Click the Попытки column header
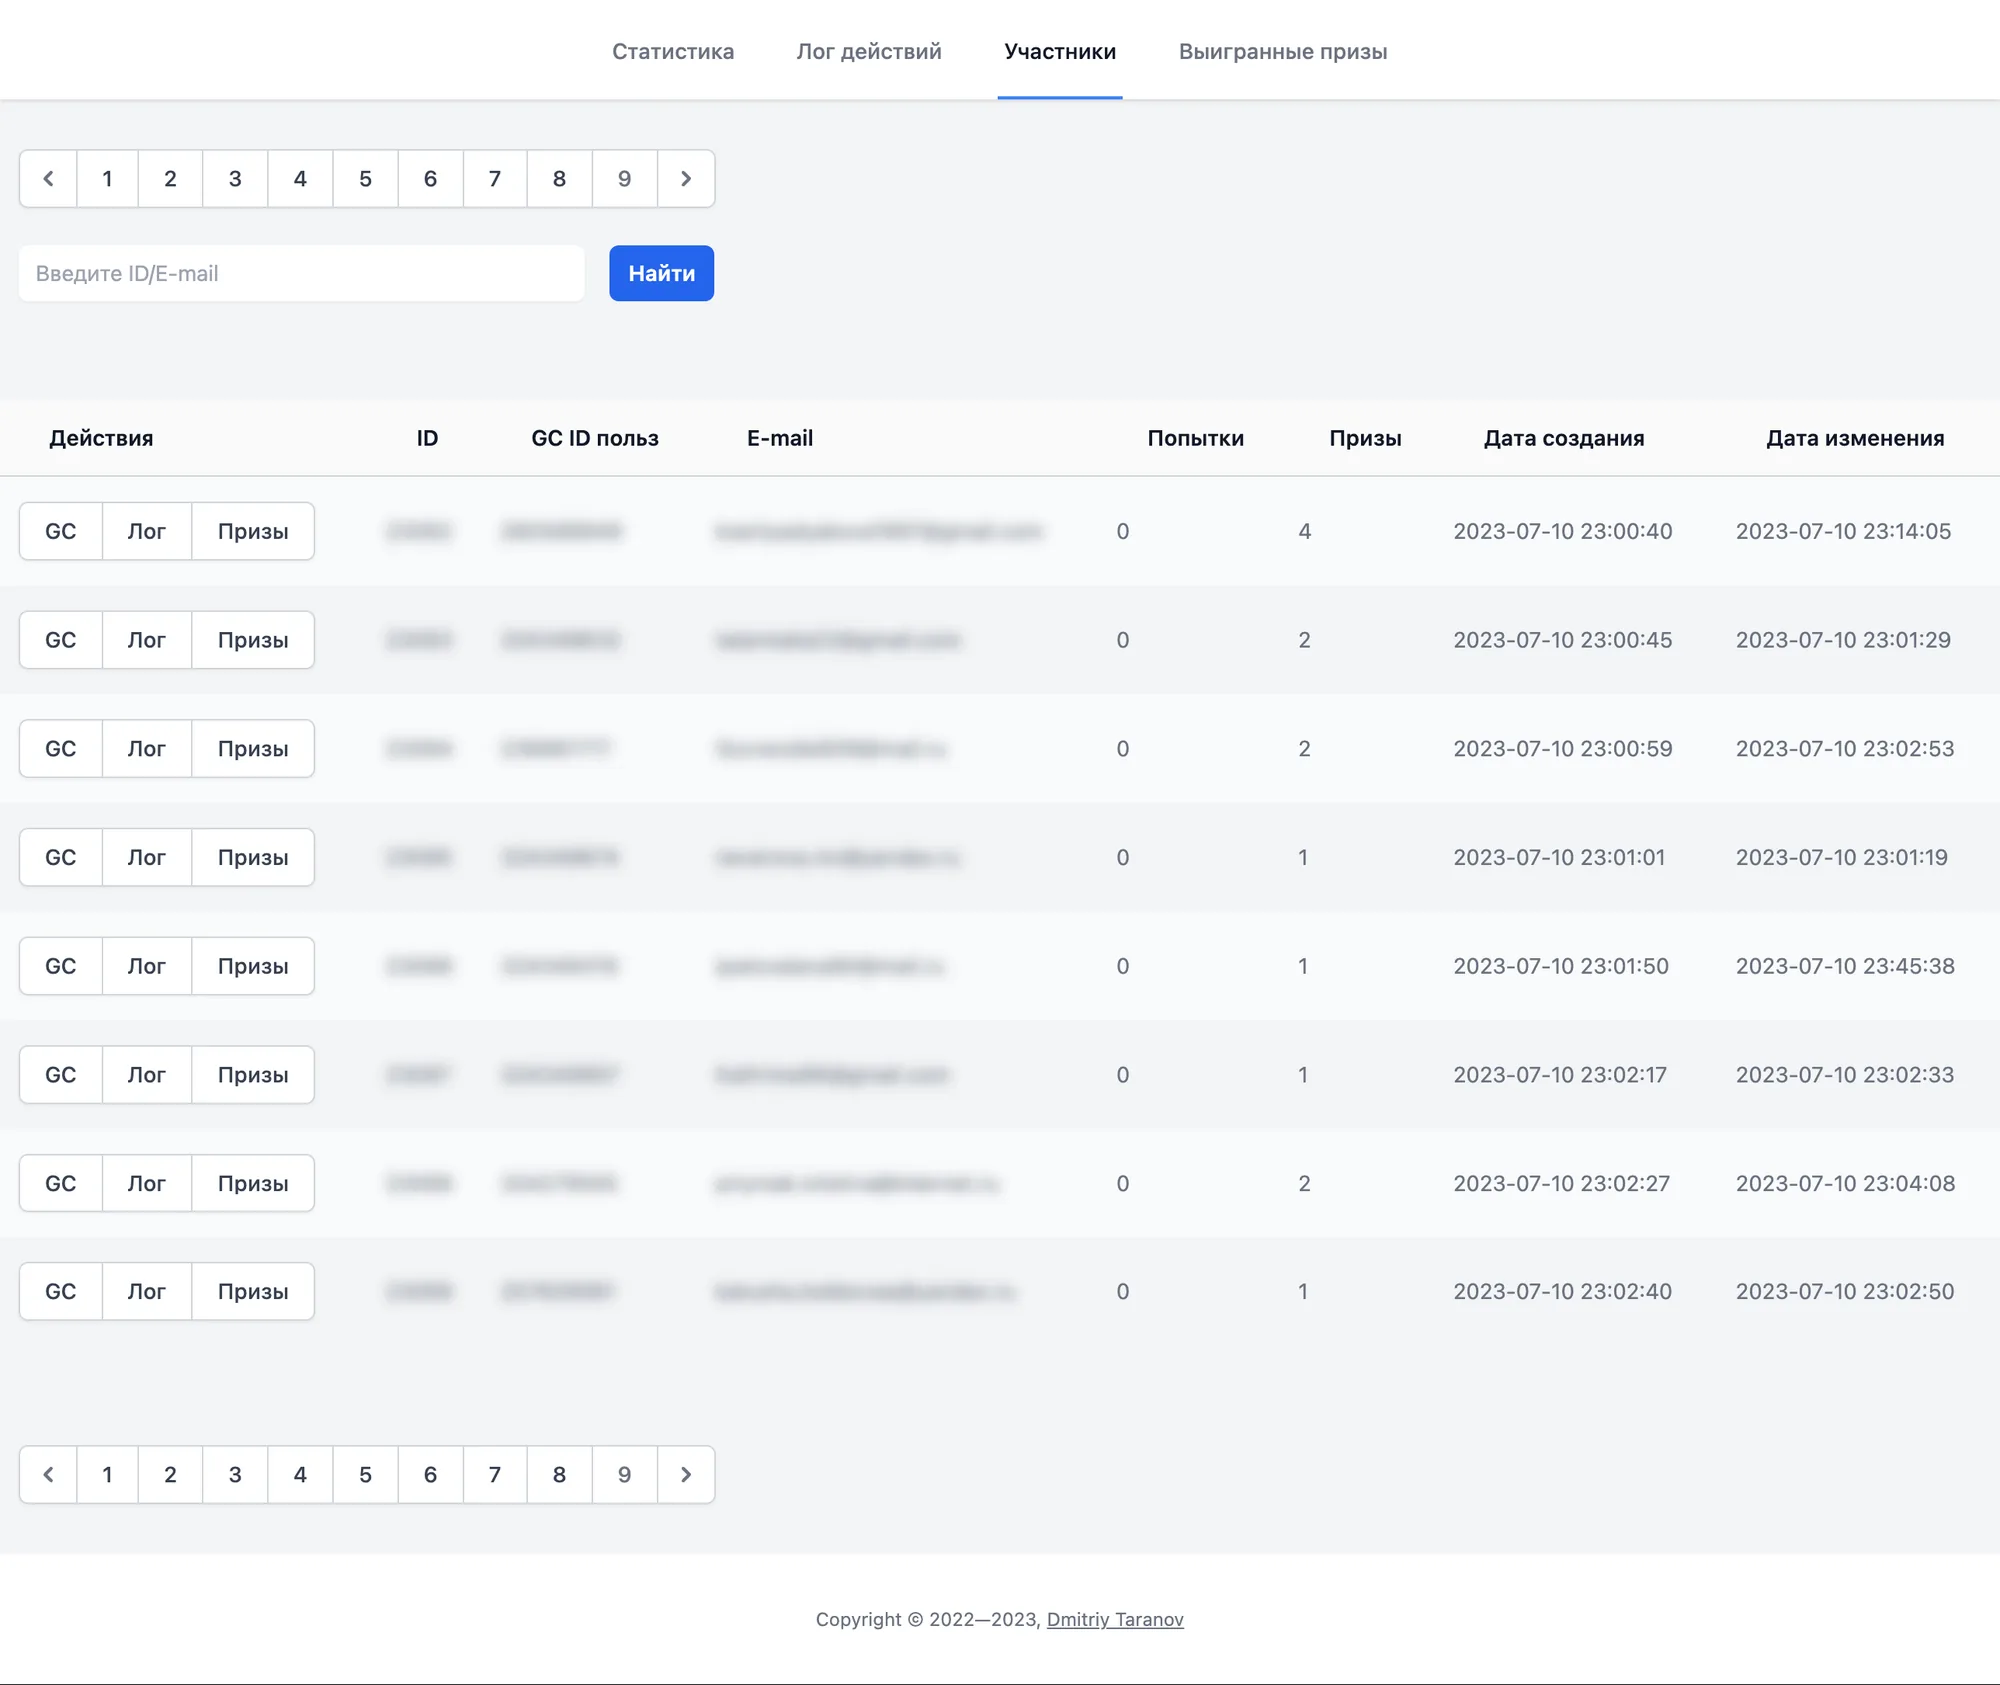The height and width of the screenshot is (1685, 2000). click(x=1196, y=438)
